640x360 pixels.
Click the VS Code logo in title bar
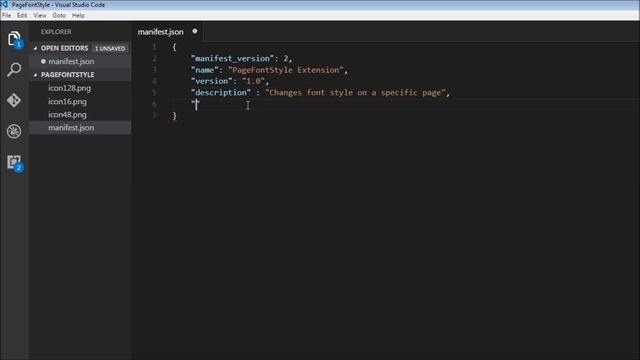(x=4, y=4)
